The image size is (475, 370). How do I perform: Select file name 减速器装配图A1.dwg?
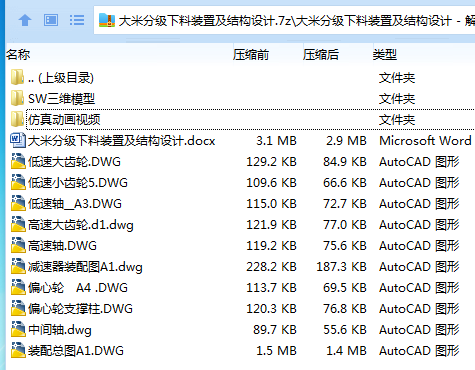(85, 267)
